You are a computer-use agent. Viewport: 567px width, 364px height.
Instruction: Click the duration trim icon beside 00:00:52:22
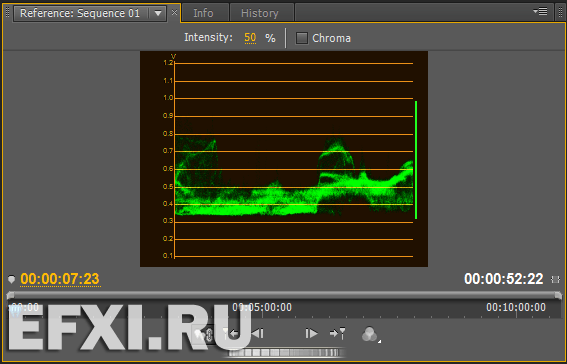(x=555, y=279)
